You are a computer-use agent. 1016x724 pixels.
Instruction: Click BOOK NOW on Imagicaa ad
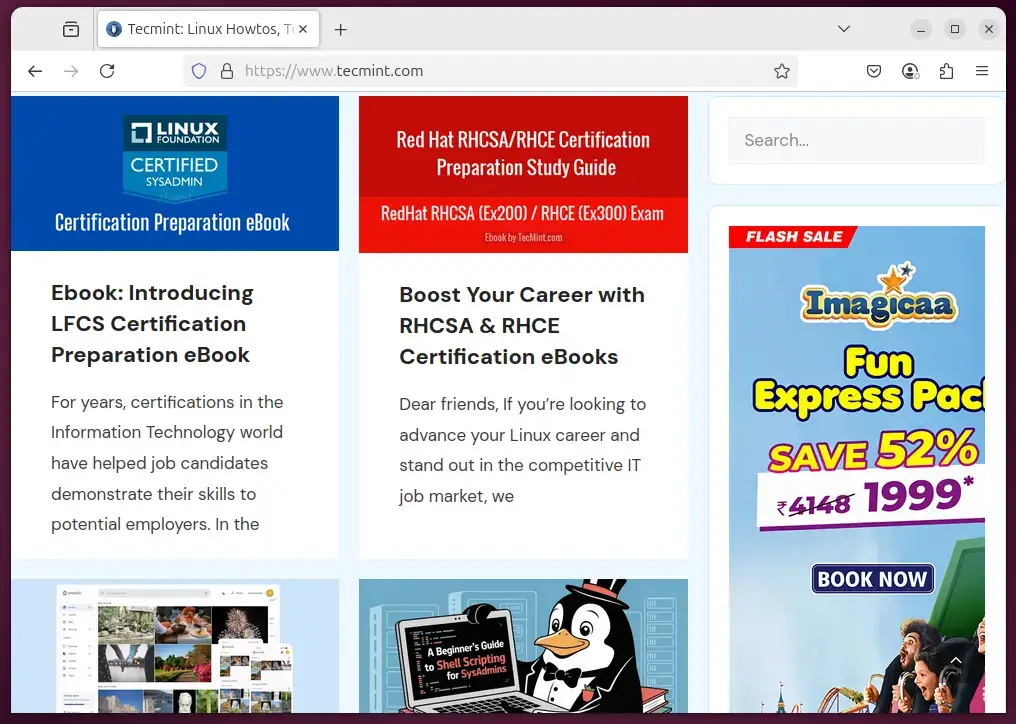[x=872, y=579]
